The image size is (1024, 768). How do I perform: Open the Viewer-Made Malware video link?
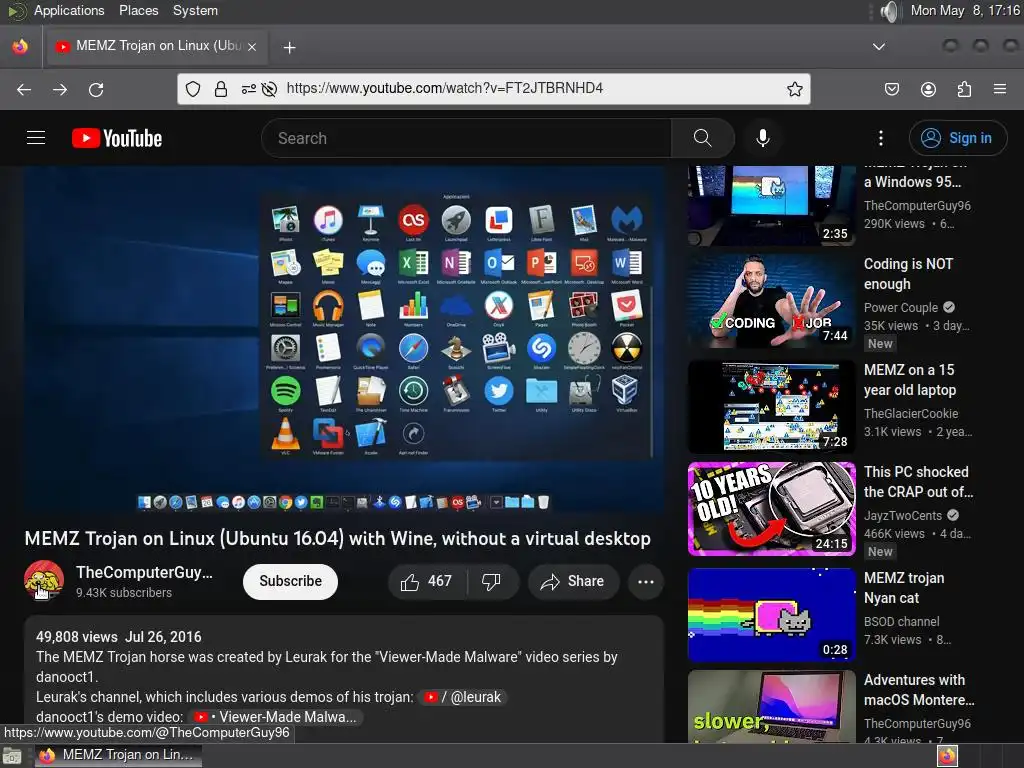(275, 716)
